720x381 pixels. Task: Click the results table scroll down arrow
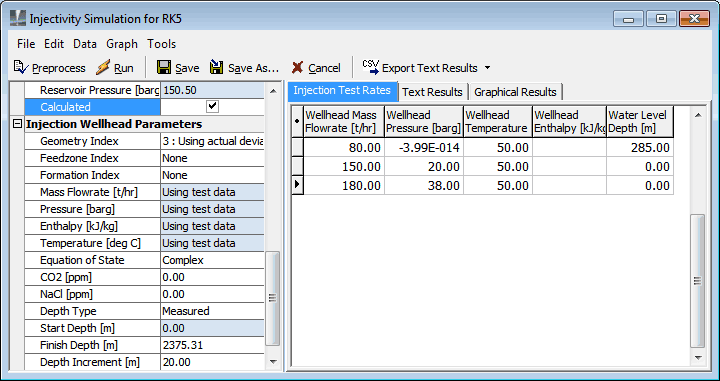(x=698, y=357)
